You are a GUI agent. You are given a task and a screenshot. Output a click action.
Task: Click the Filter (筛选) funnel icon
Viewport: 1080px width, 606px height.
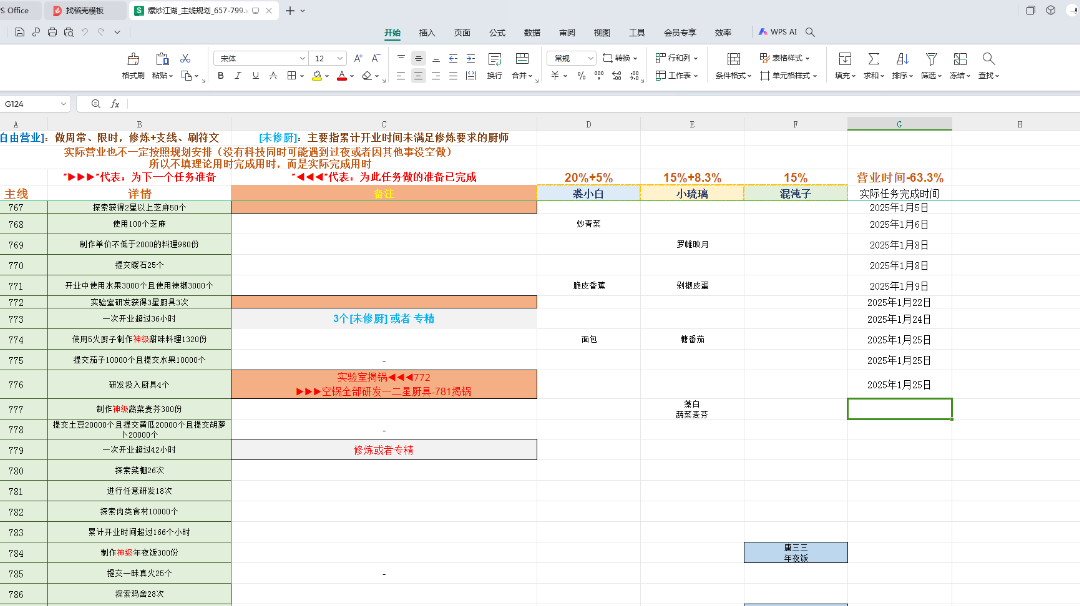pos(931,59)
